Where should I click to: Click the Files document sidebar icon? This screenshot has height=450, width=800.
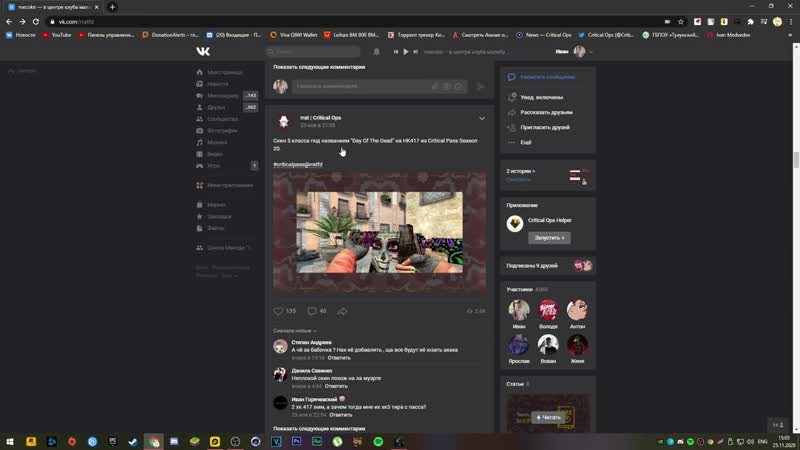[199, 228]
